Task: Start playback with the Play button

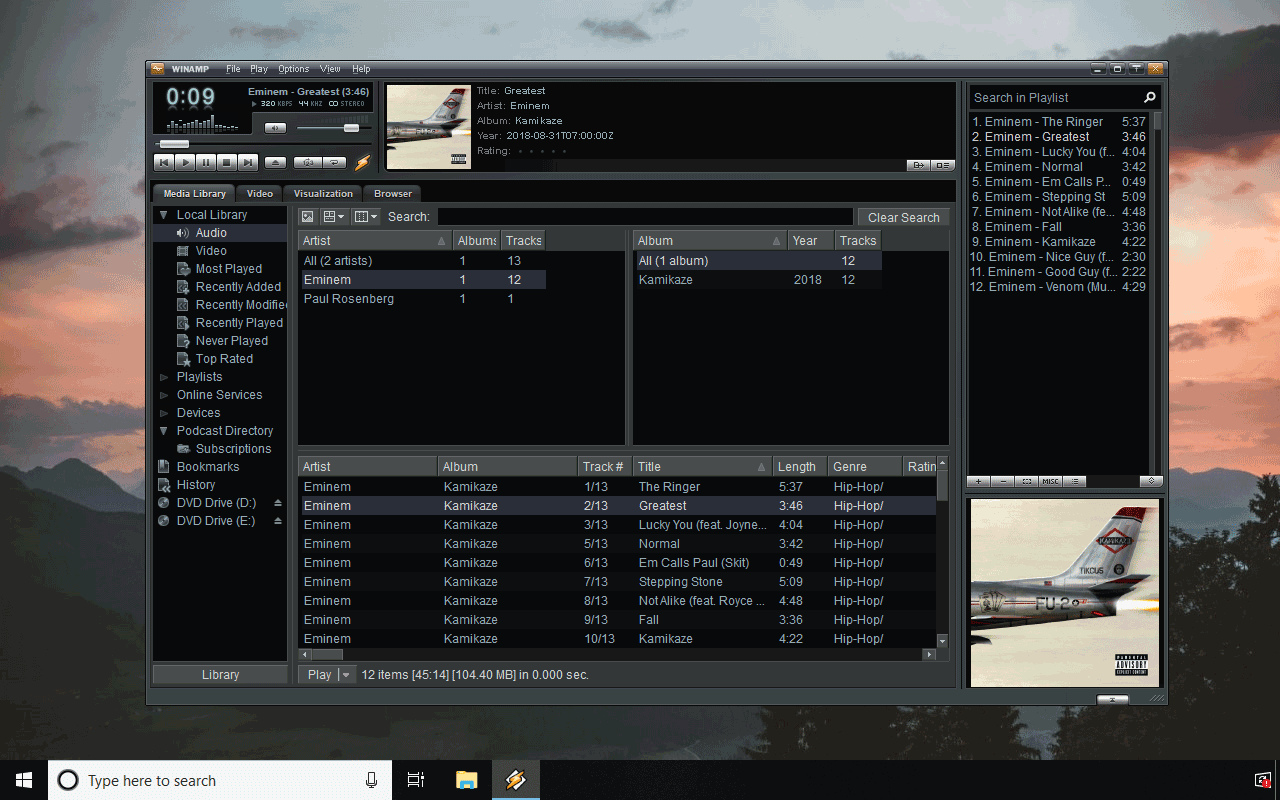Action: point(185,162)
